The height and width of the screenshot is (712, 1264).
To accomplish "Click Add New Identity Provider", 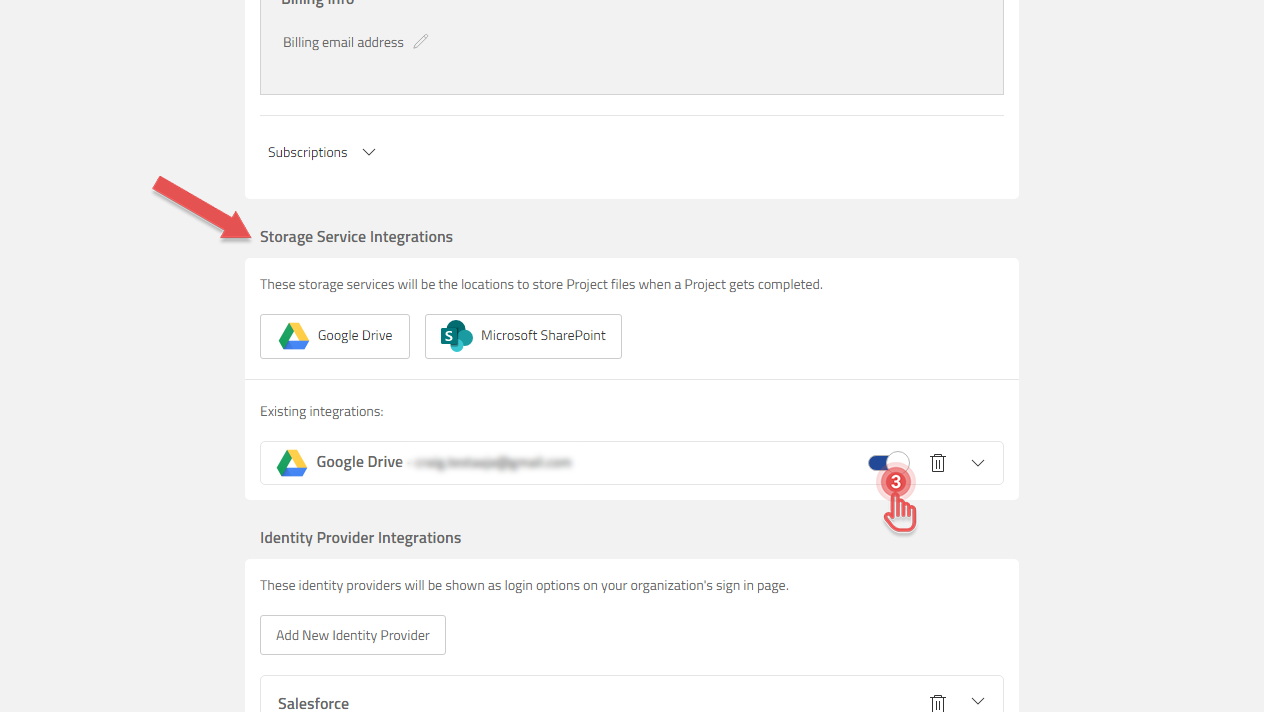I will 352,634.
